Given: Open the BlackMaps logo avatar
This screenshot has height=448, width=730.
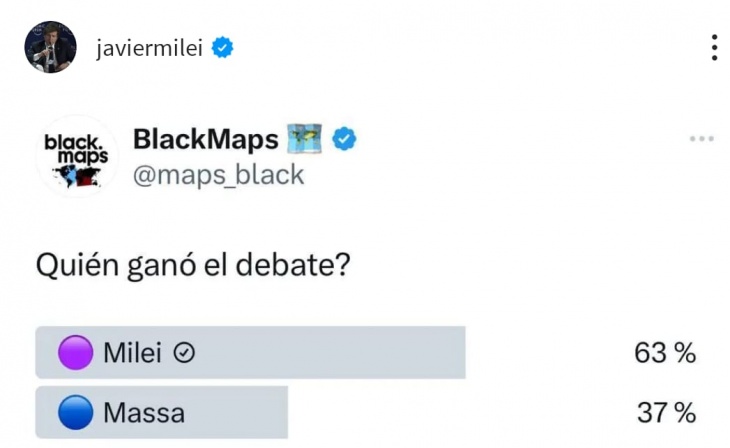Looking at the screenshot, I should coord(77,157).
